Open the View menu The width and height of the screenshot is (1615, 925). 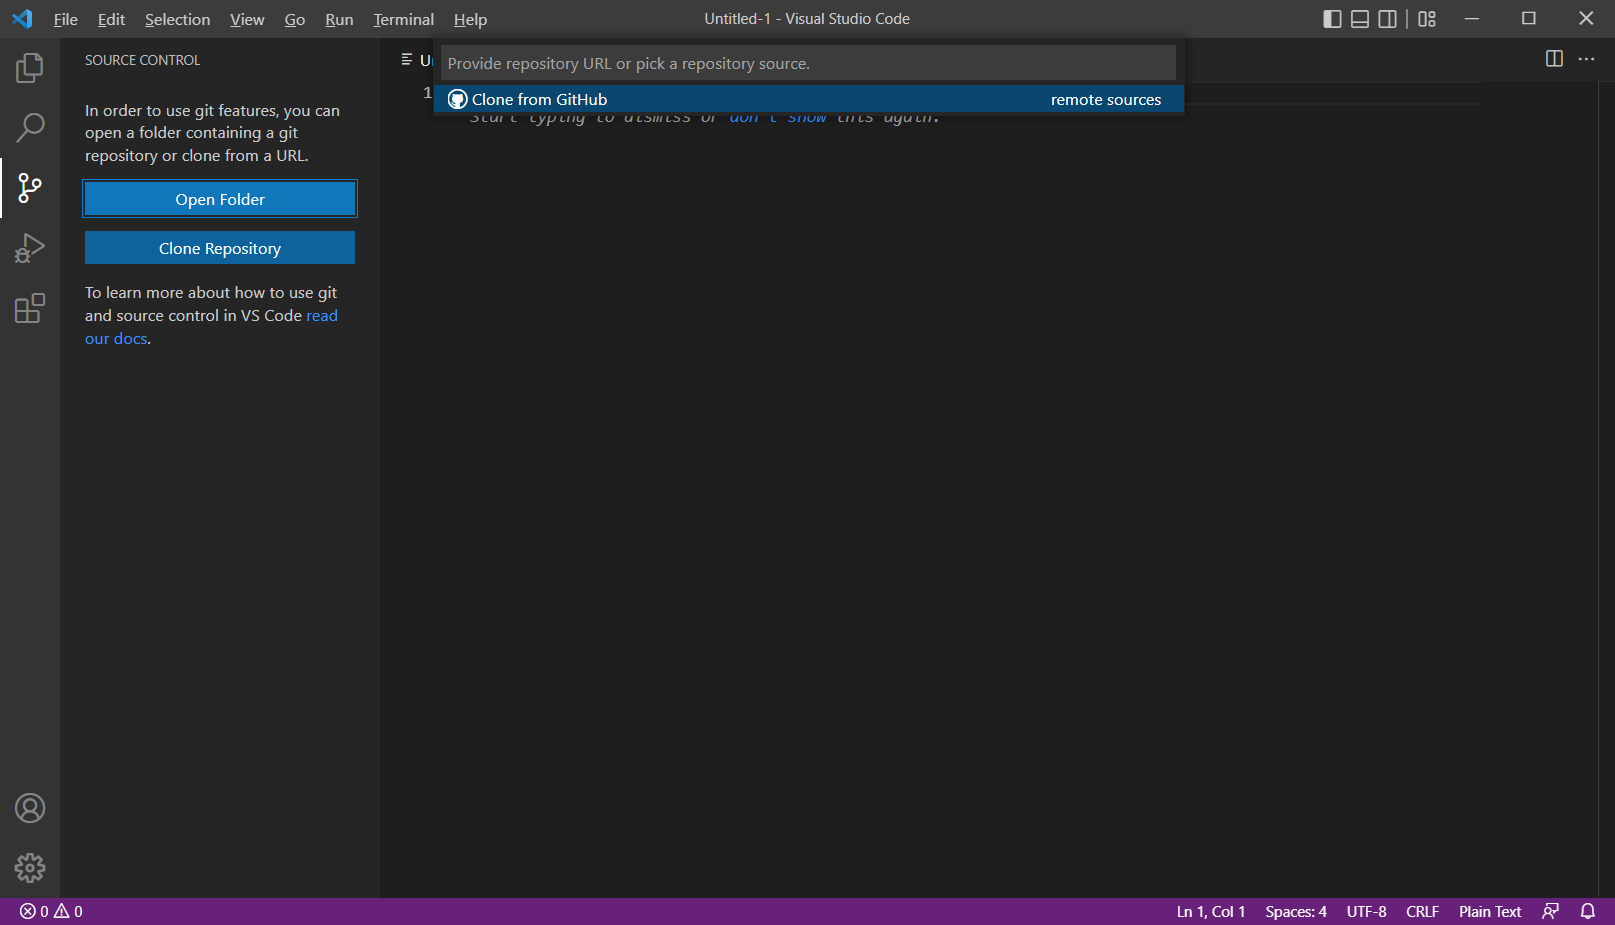[x=247, y=19]
